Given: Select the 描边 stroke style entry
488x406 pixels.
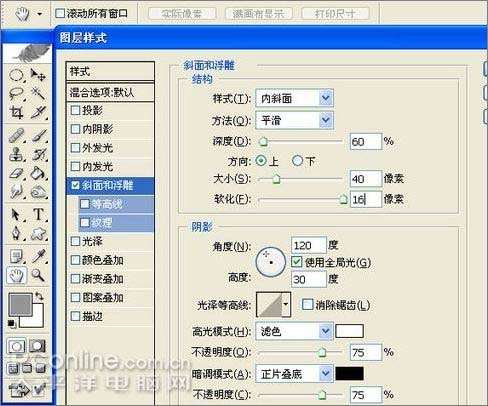Looking at the screenshot, I should 110,316.
